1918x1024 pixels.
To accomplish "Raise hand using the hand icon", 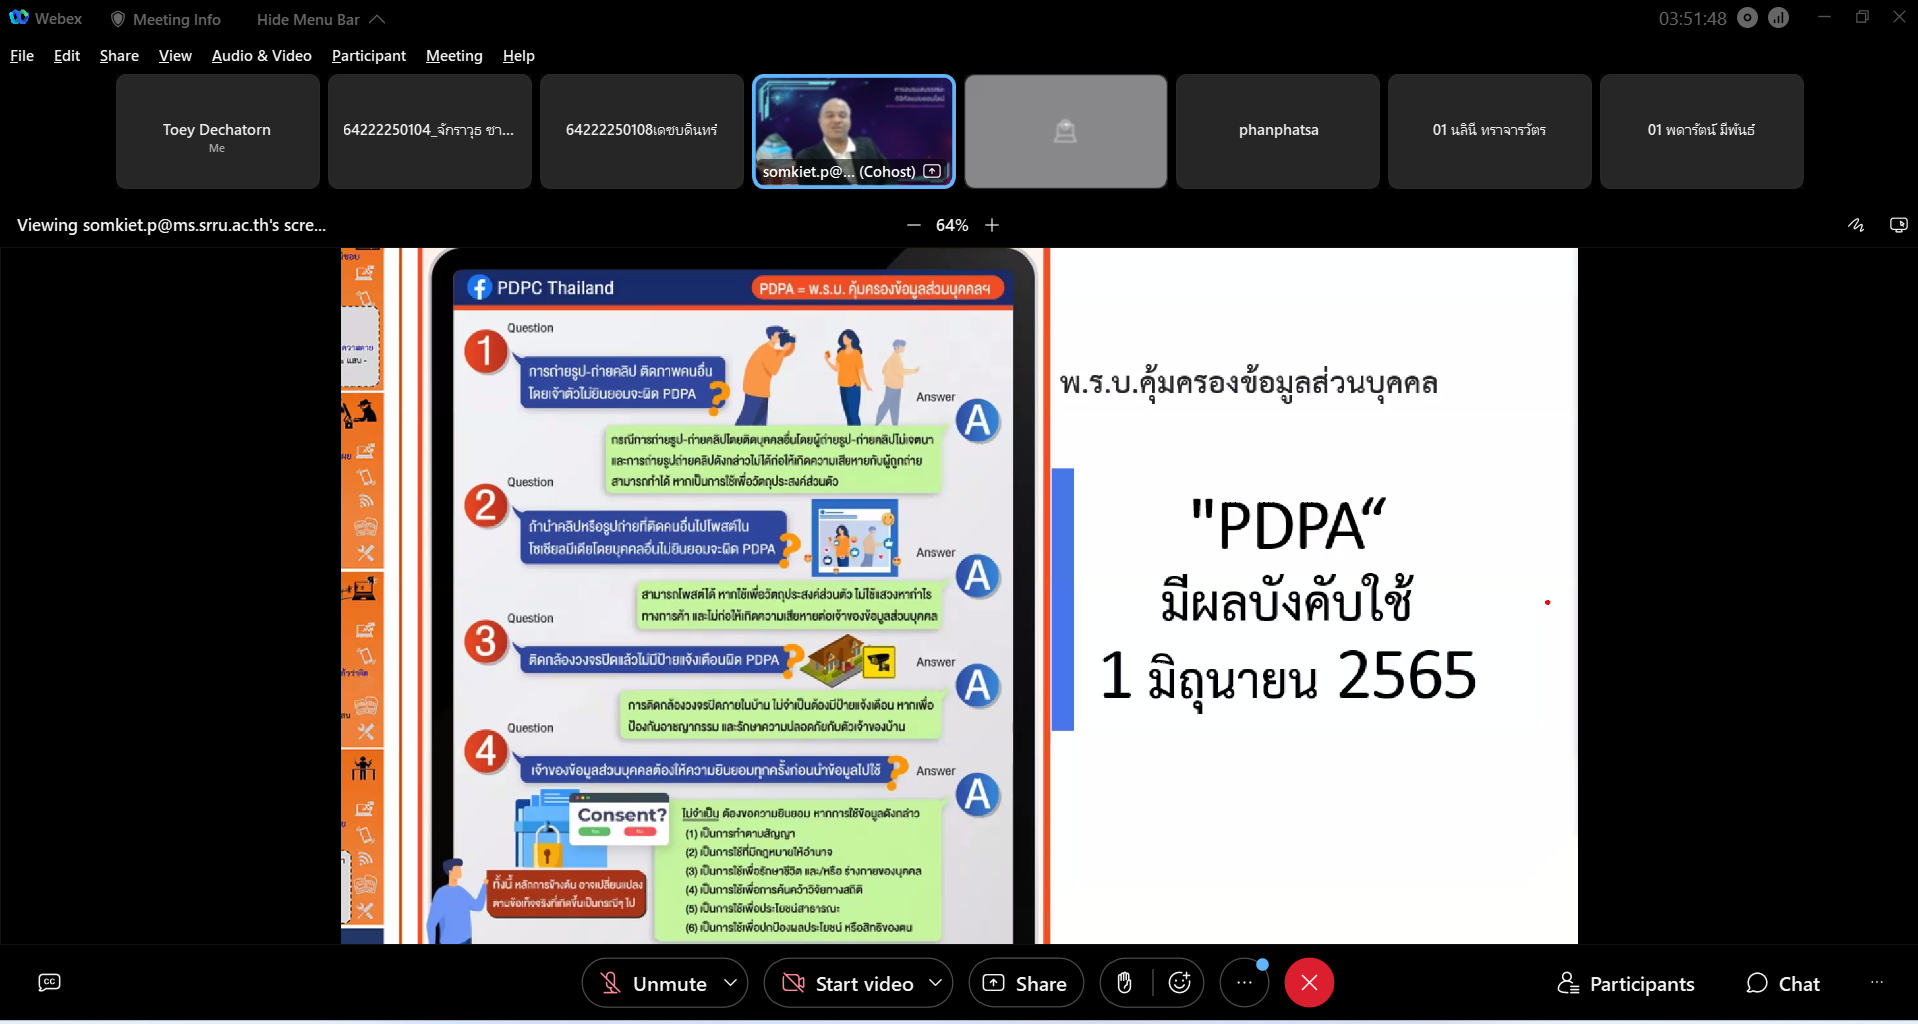I will point(1125,983).
